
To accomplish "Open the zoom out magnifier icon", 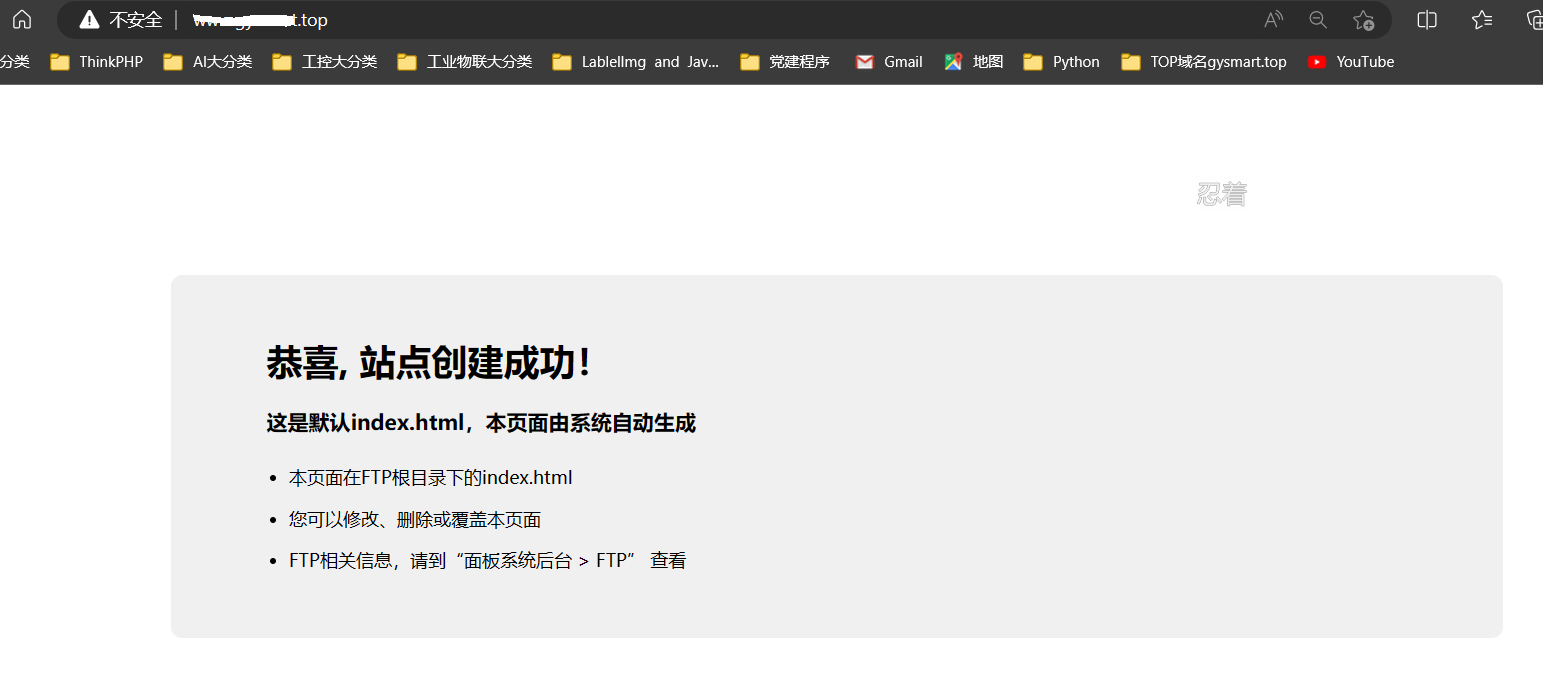I will pyautogui.click(x=1318, y=20).
